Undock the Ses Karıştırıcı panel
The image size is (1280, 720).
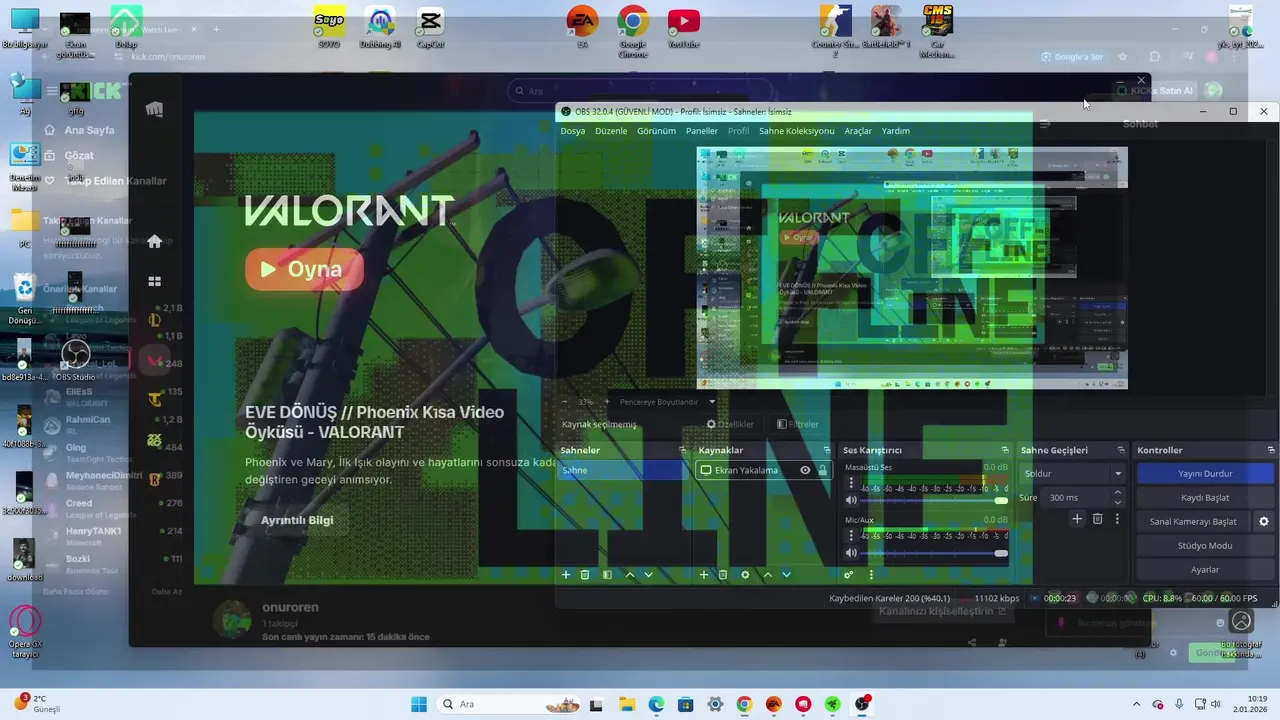(1005, 450)
